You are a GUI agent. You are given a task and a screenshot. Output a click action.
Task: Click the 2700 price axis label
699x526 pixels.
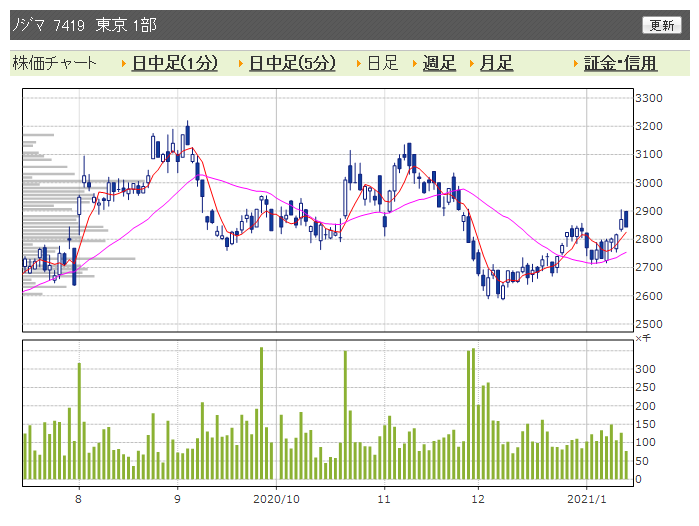pyautogui.click(x=649, y=267)
